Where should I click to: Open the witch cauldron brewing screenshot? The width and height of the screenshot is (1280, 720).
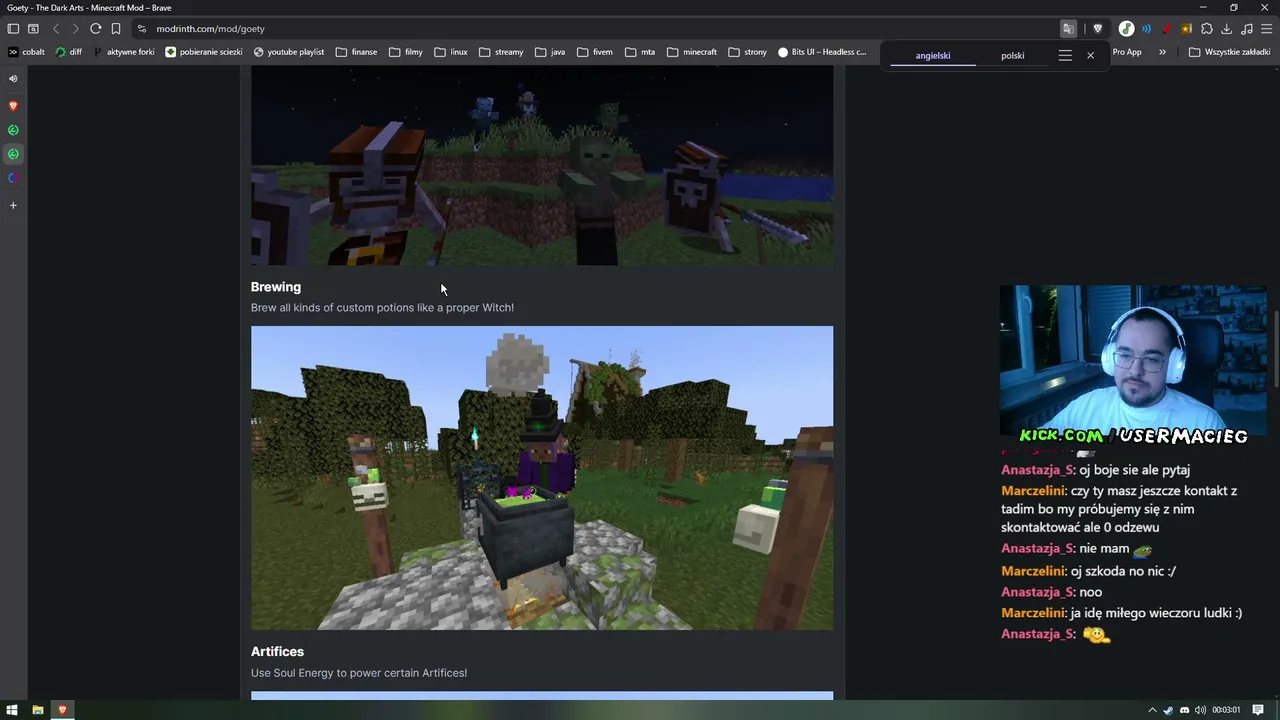(x=542, y=478)
